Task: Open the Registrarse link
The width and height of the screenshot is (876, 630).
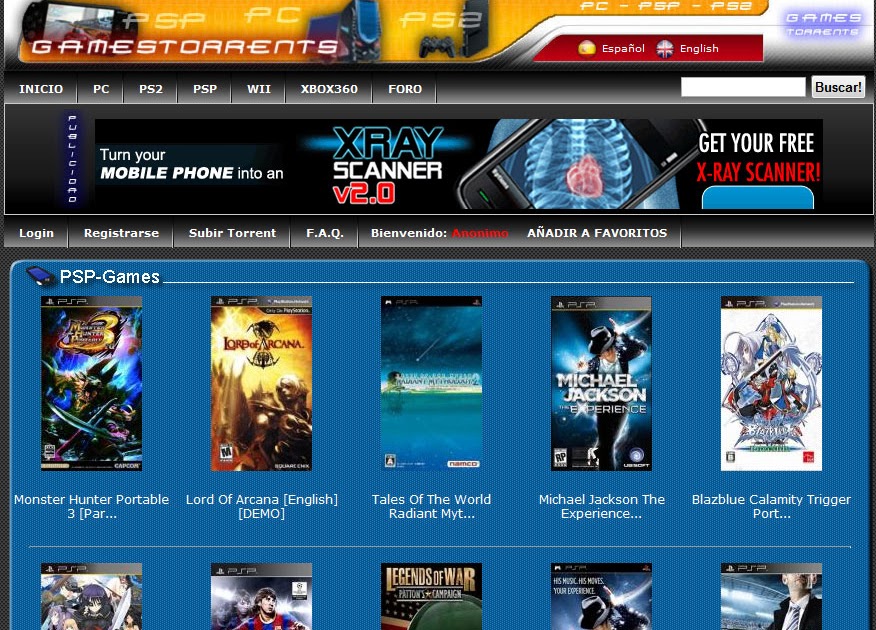Action: (121, 233)
